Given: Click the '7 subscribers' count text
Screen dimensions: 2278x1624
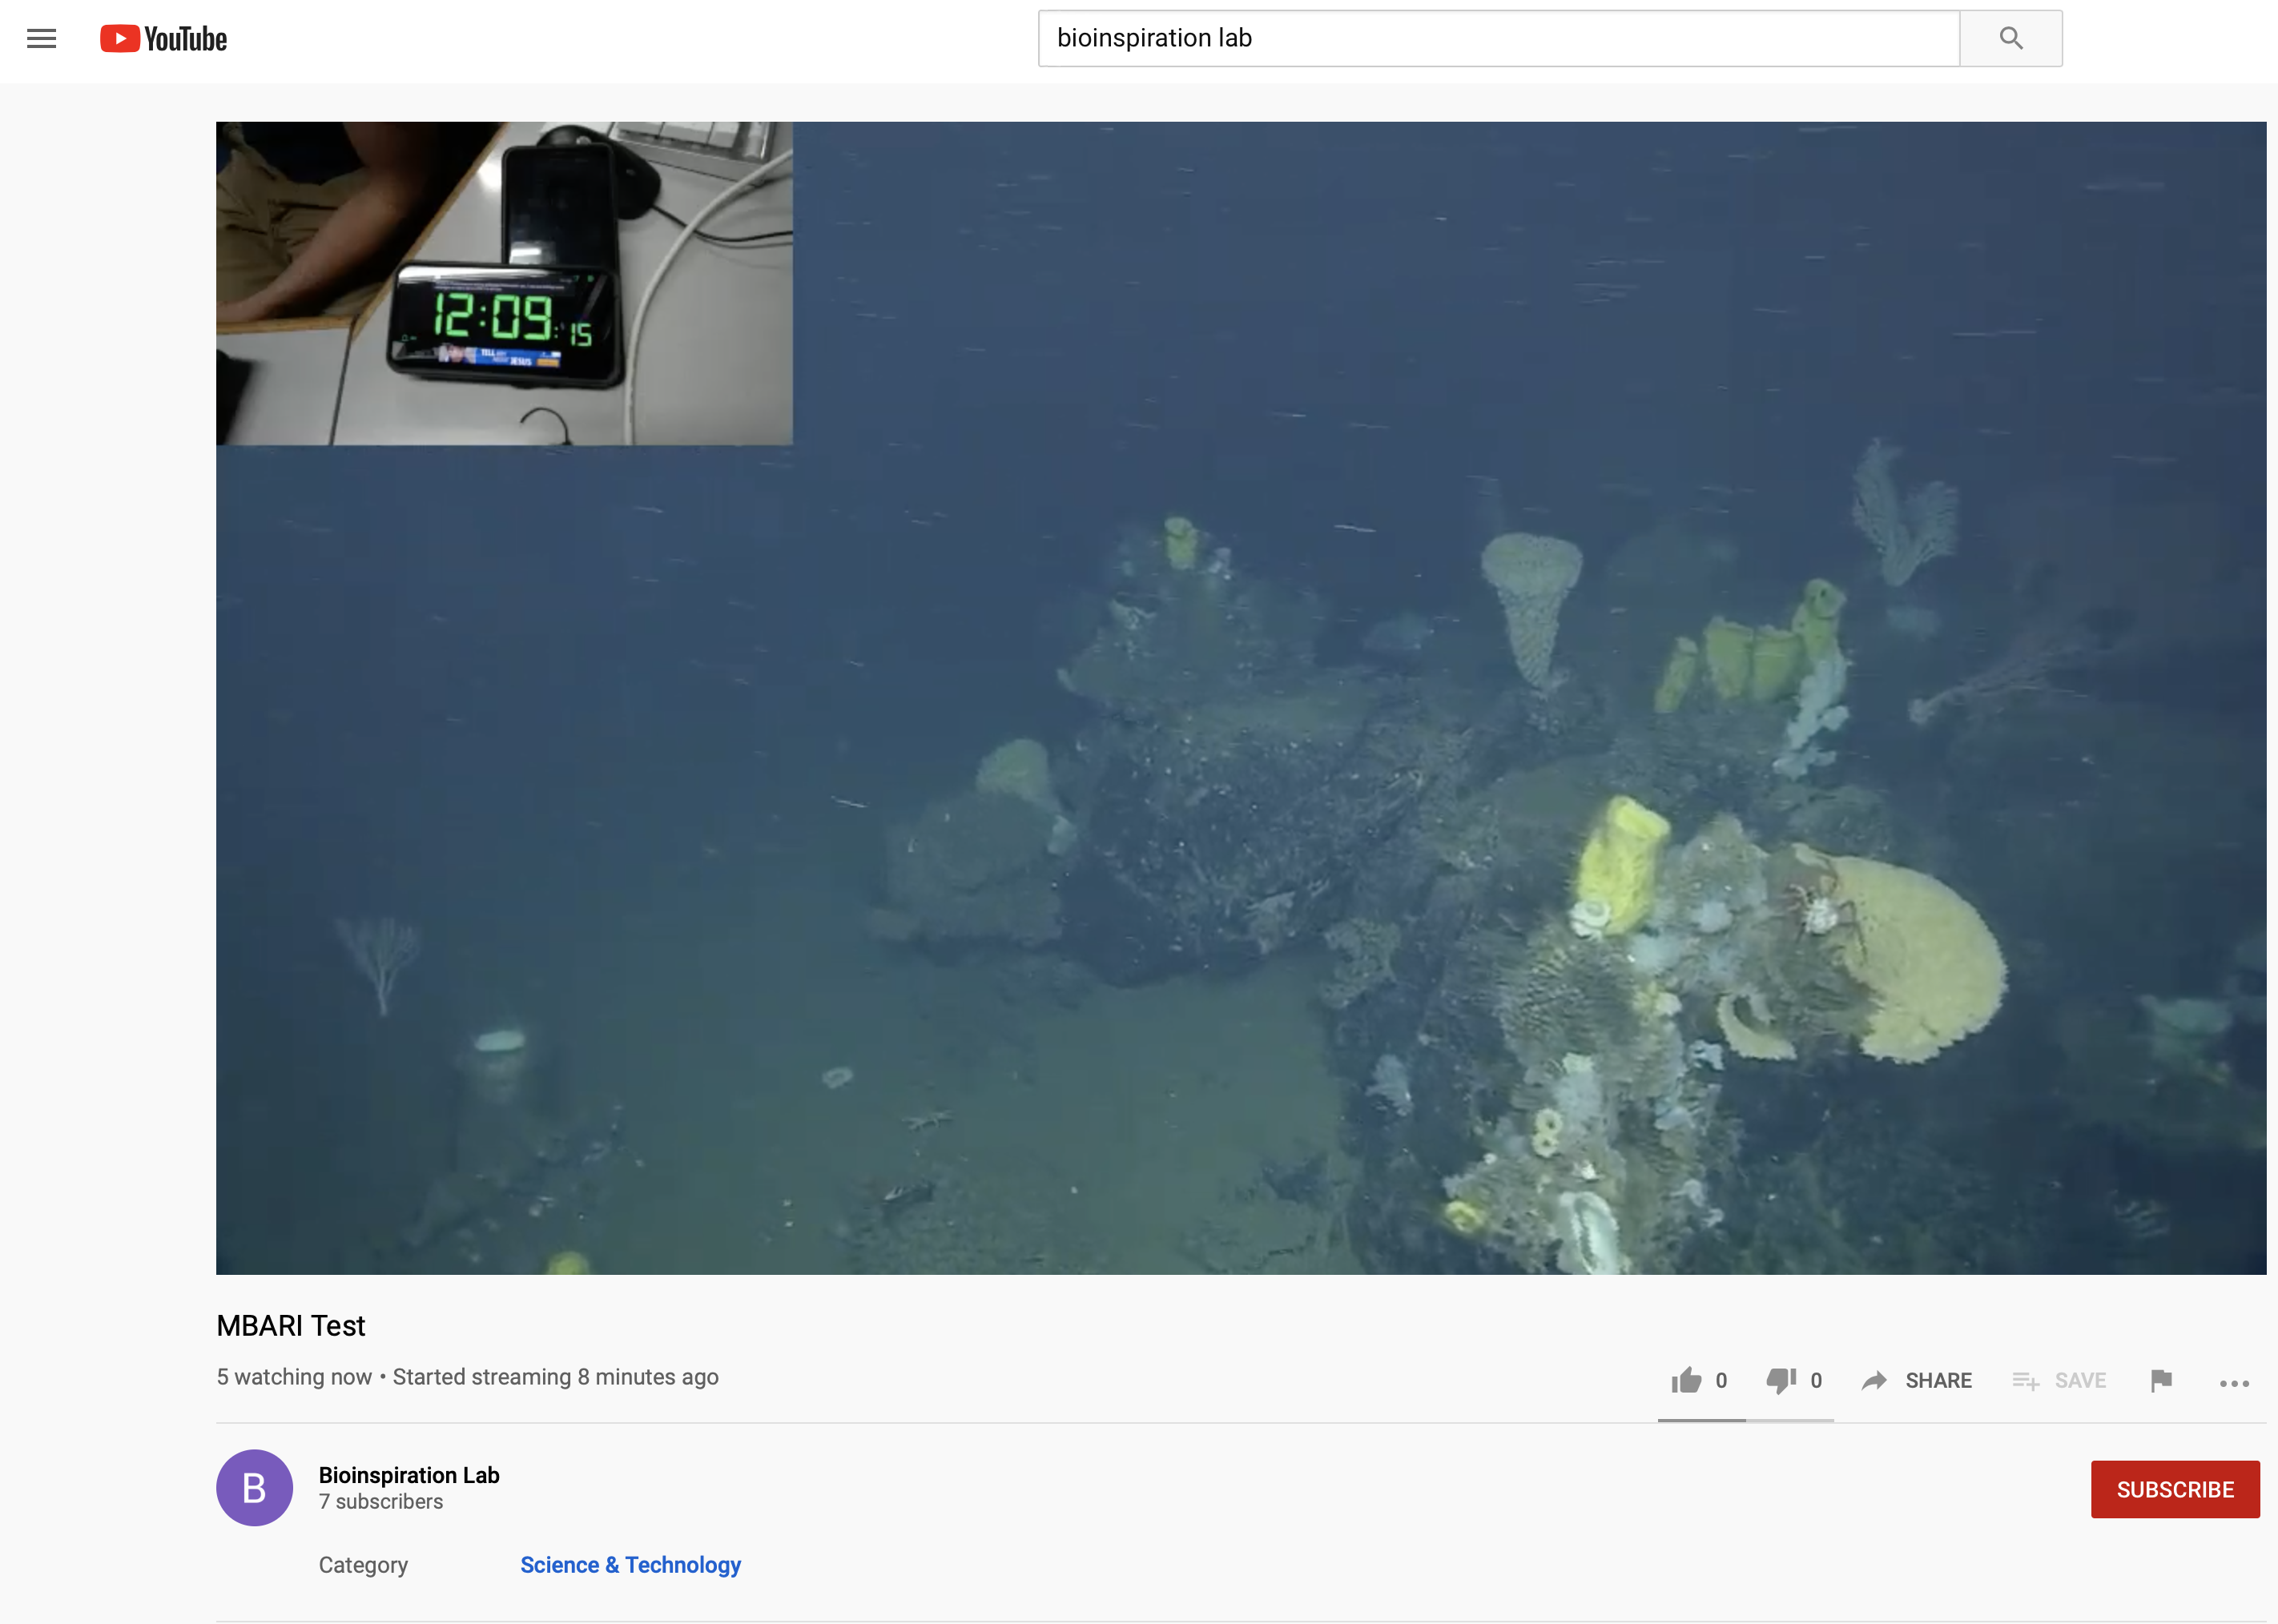Looking at the screenshot, I should point(381,1502).
